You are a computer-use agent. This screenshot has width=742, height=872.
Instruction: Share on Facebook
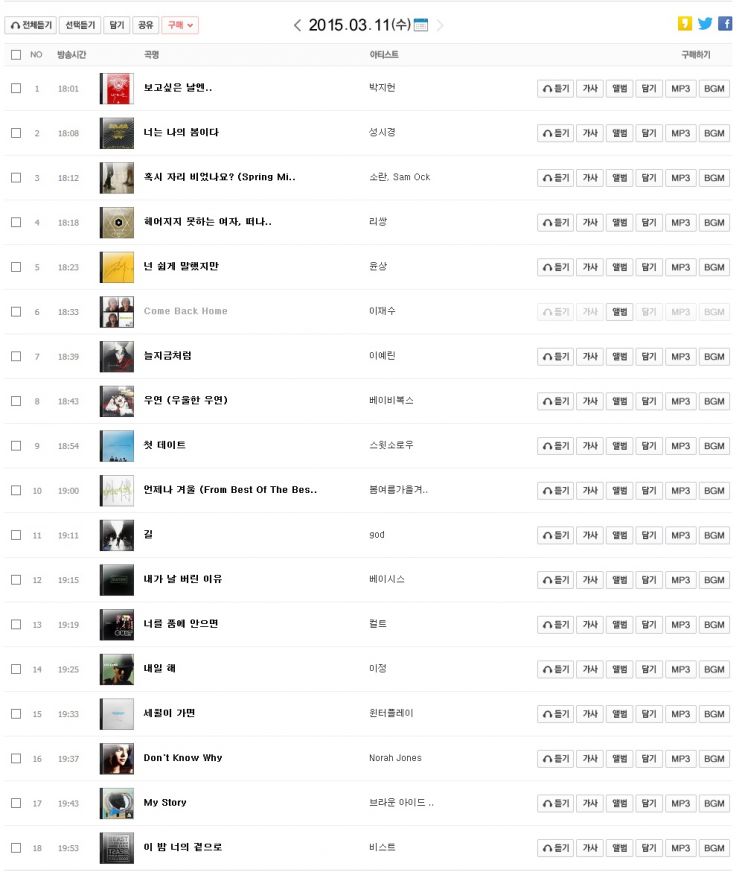[724, 24]
